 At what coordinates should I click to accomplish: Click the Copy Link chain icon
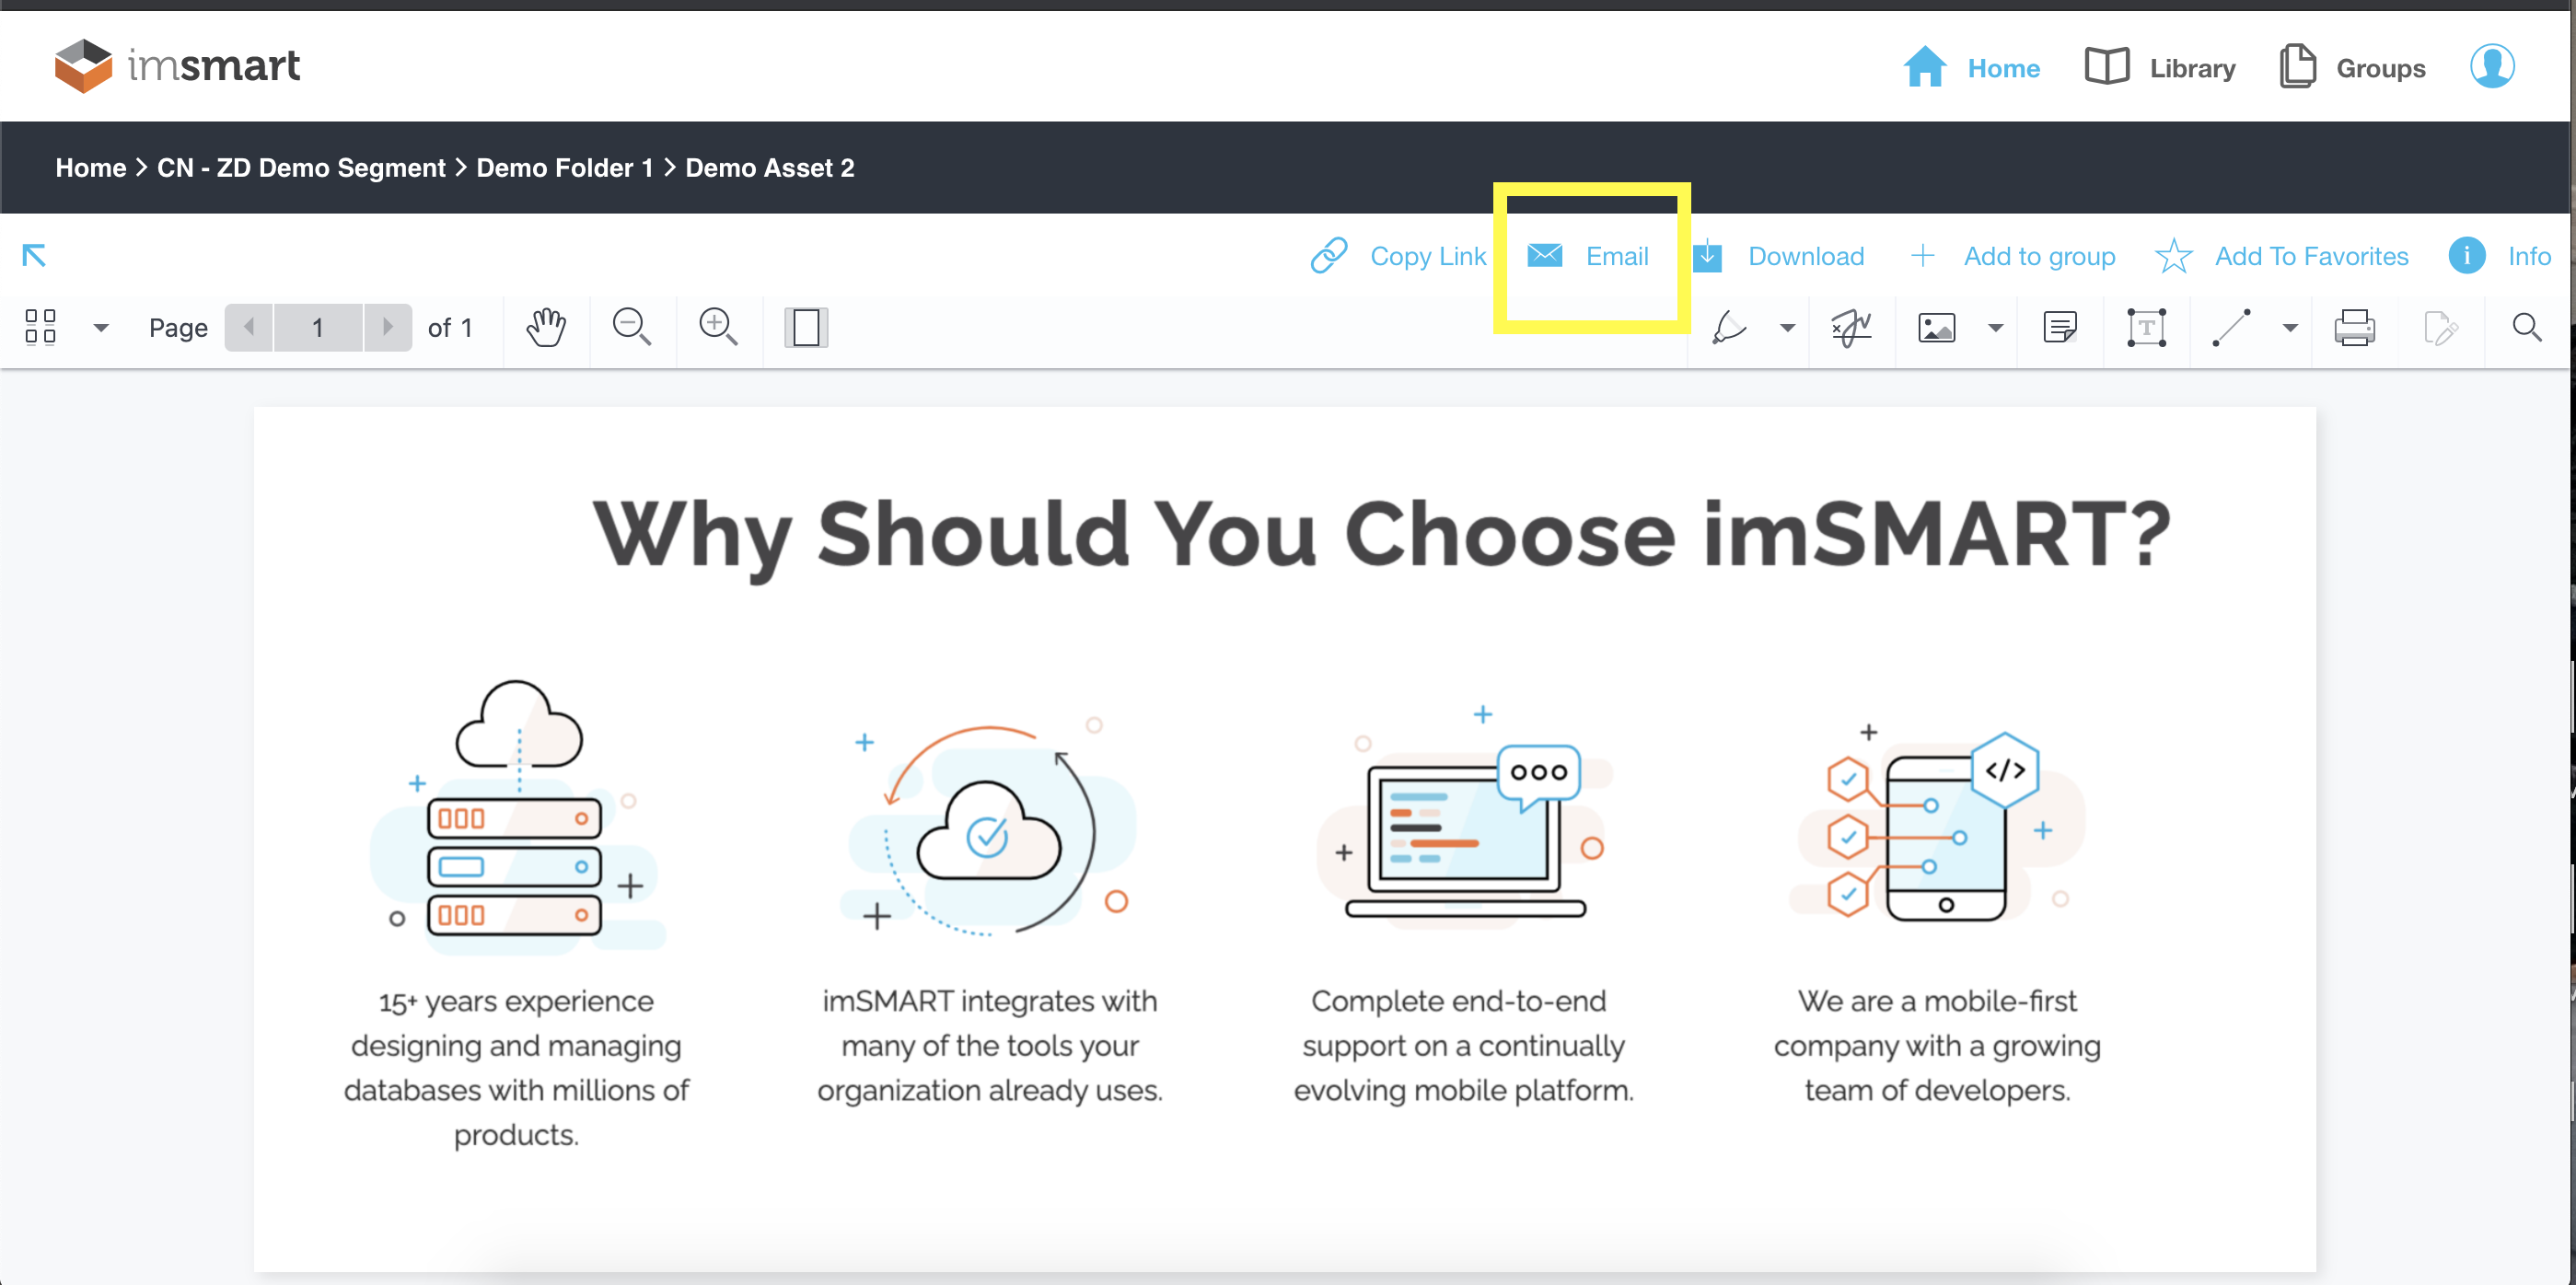coord(1329,256)
